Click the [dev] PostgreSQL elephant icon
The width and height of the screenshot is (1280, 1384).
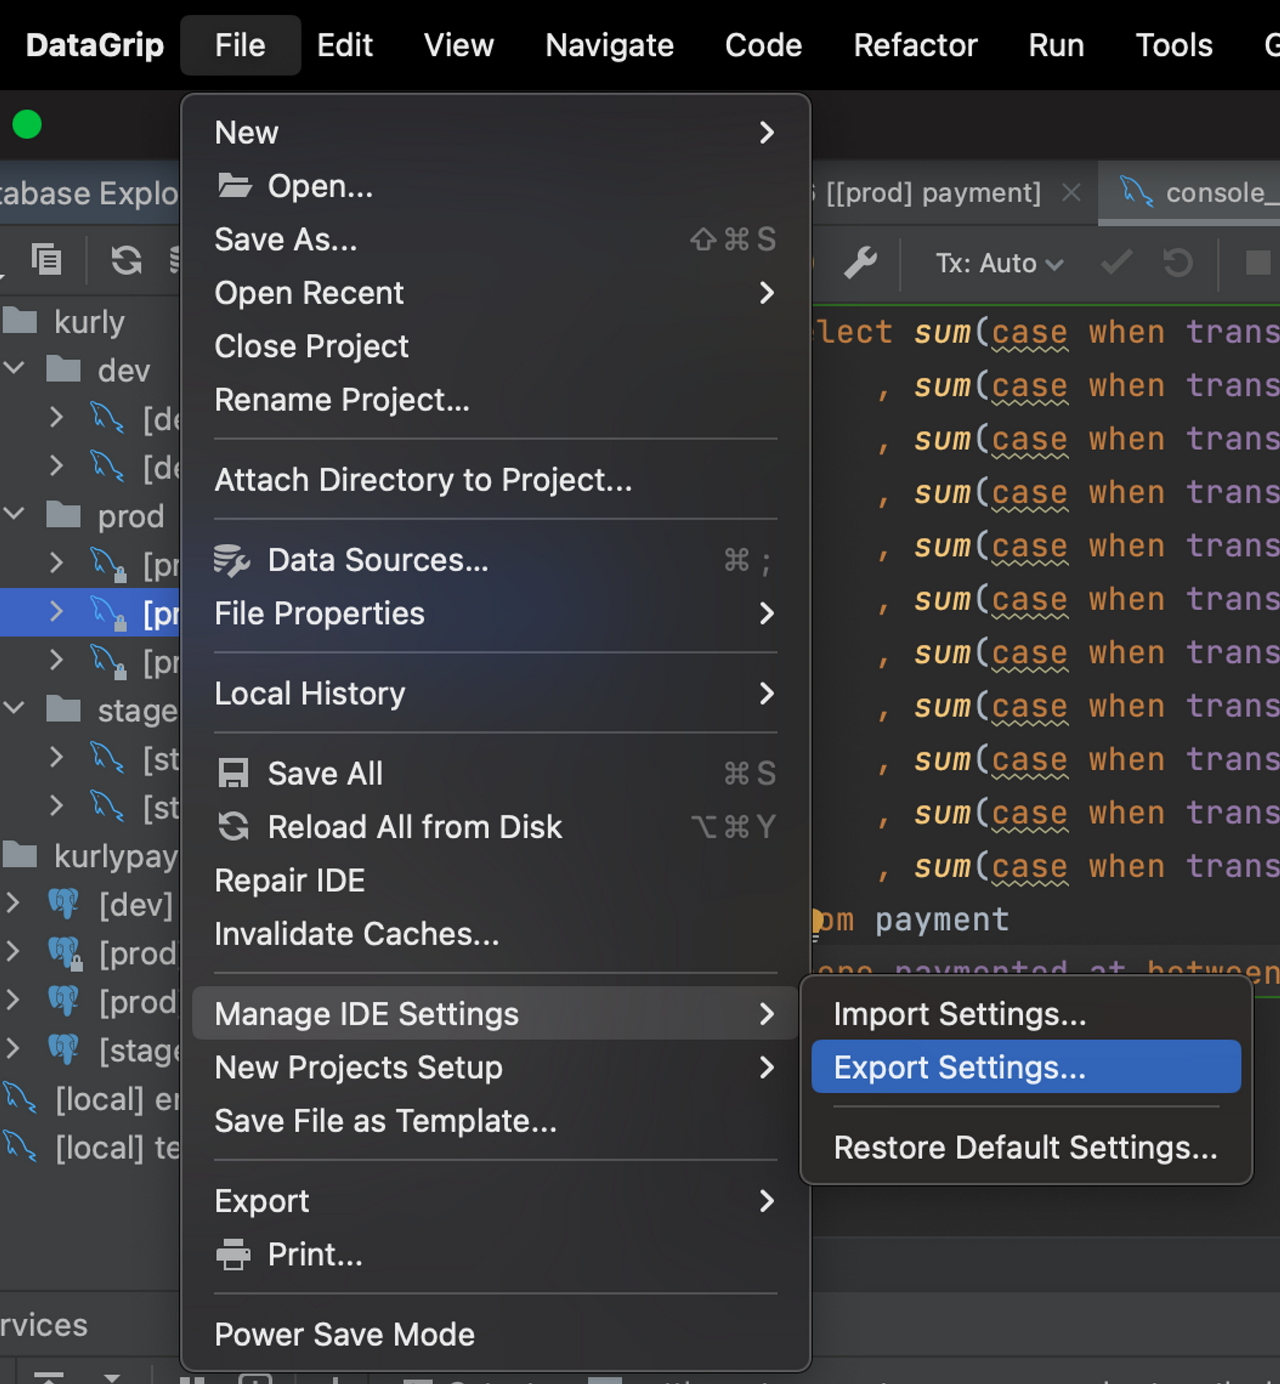point(64,903)
